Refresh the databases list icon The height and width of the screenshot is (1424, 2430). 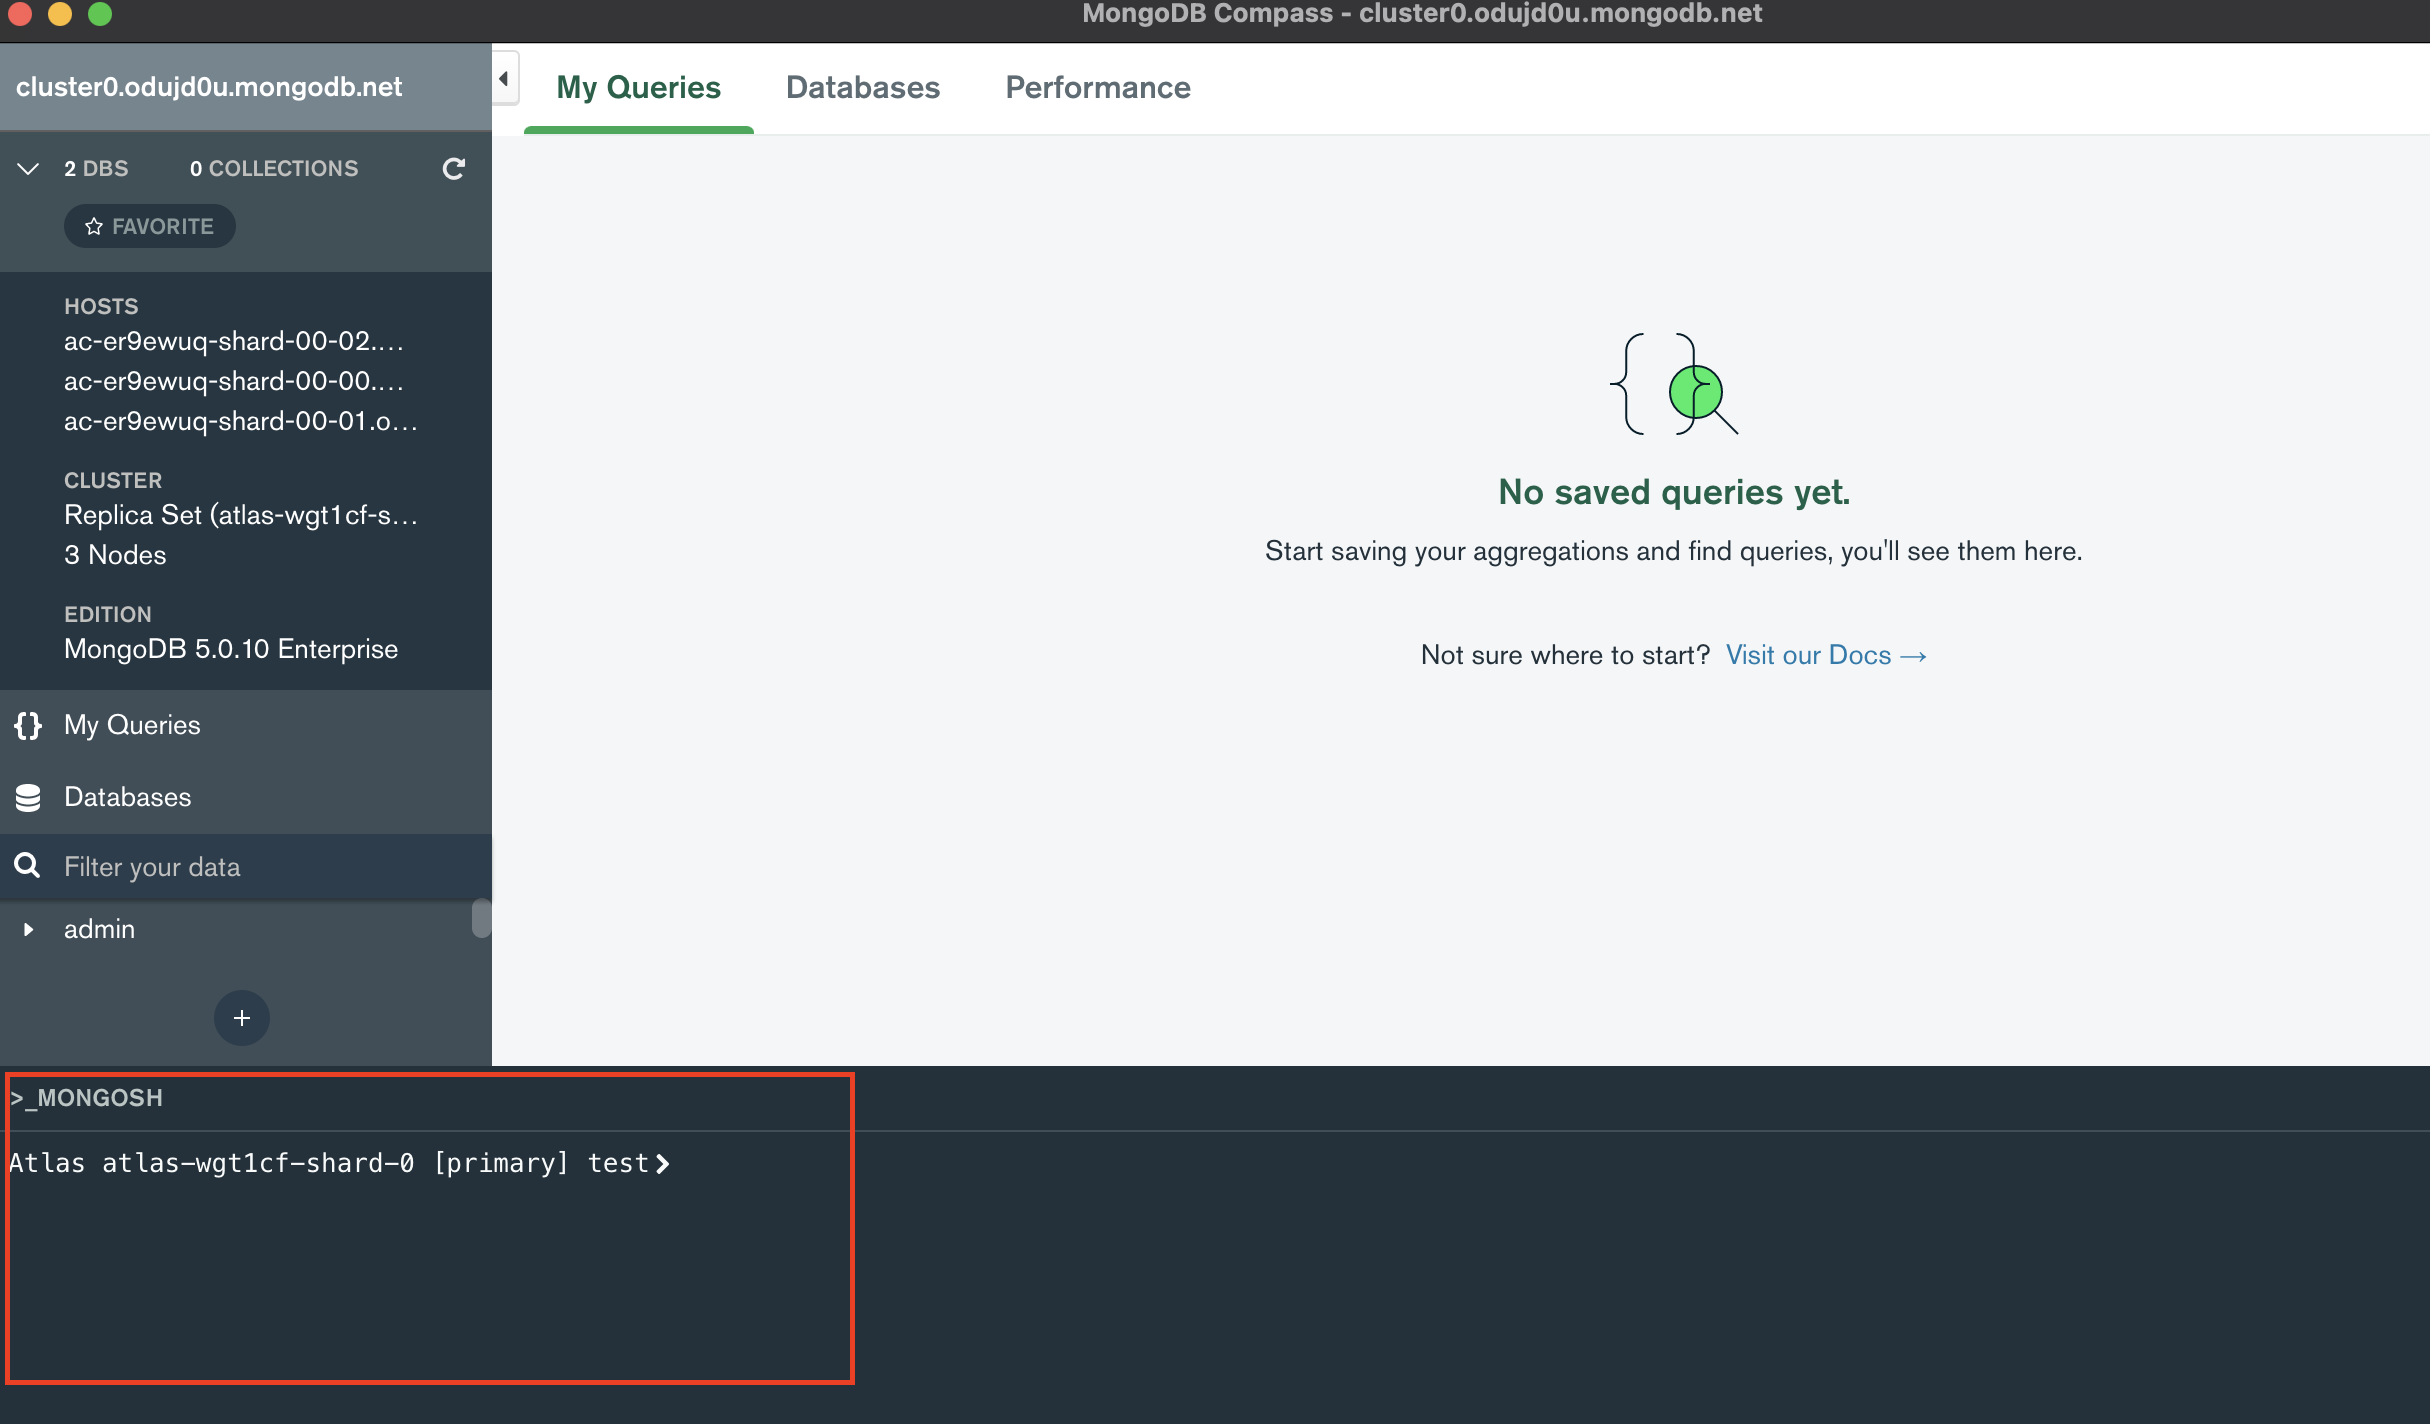click(x=453, y=168)
